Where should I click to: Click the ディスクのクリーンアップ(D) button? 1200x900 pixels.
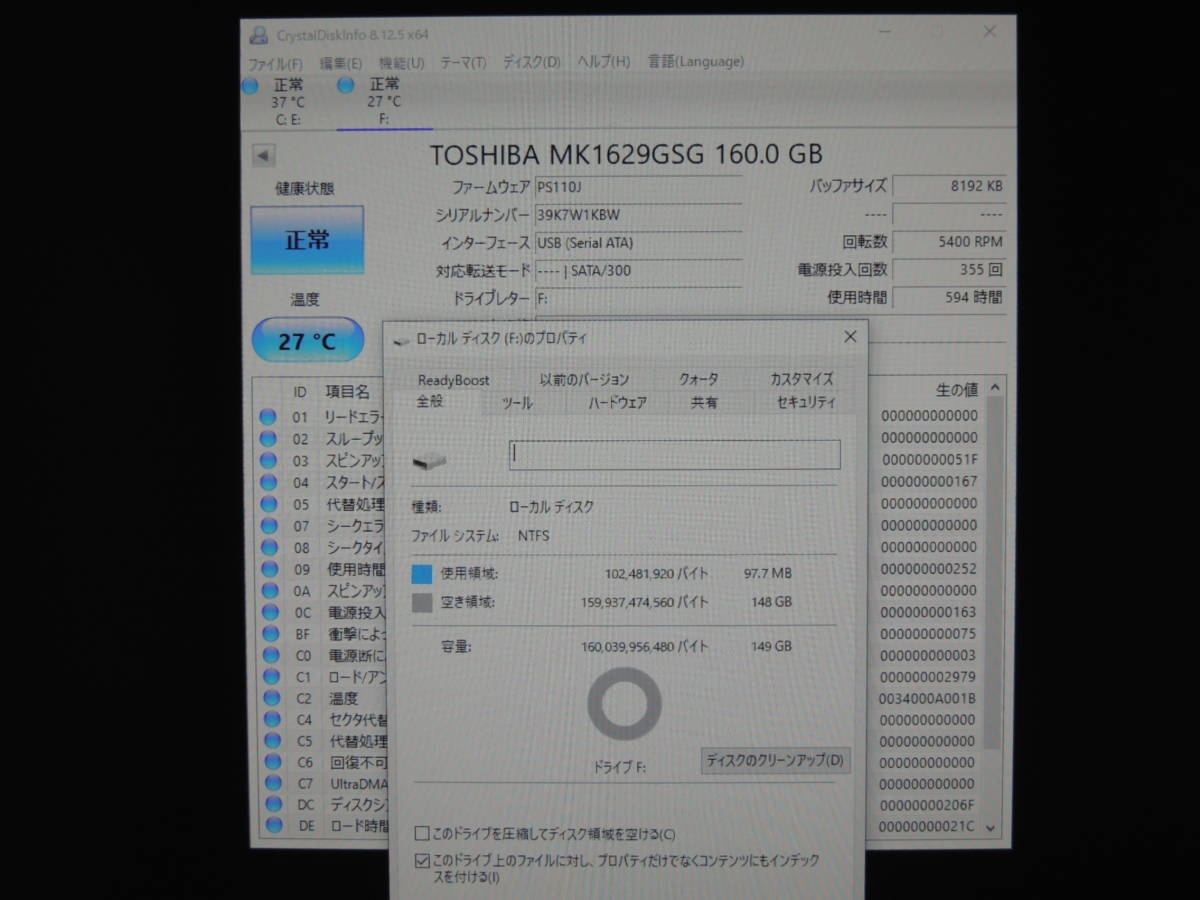775,760
